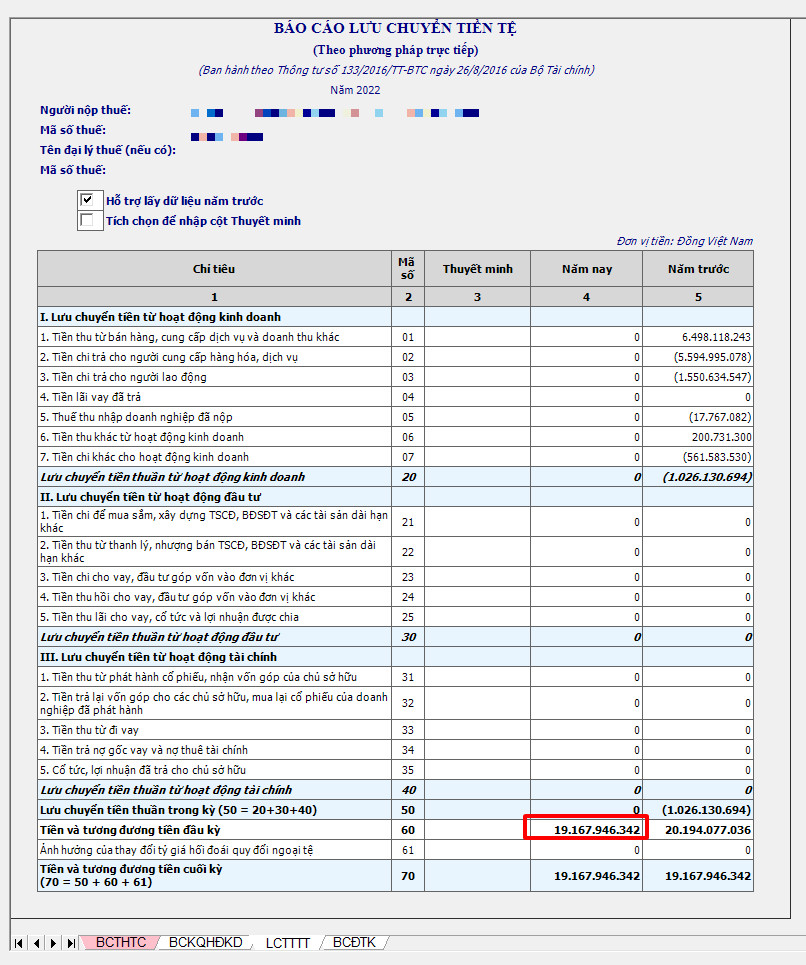Toggle 'Hỗ trợ lấy dữ liệu năm trước' checkbox
The height and width of the screenshot is (965, 806).
(87, 201)
